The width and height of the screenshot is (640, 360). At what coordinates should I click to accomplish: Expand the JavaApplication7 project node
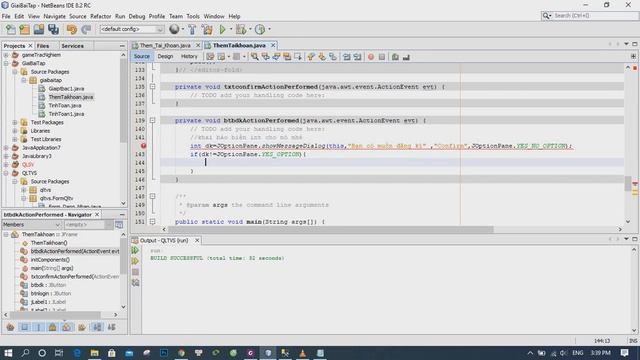point(6,148)
